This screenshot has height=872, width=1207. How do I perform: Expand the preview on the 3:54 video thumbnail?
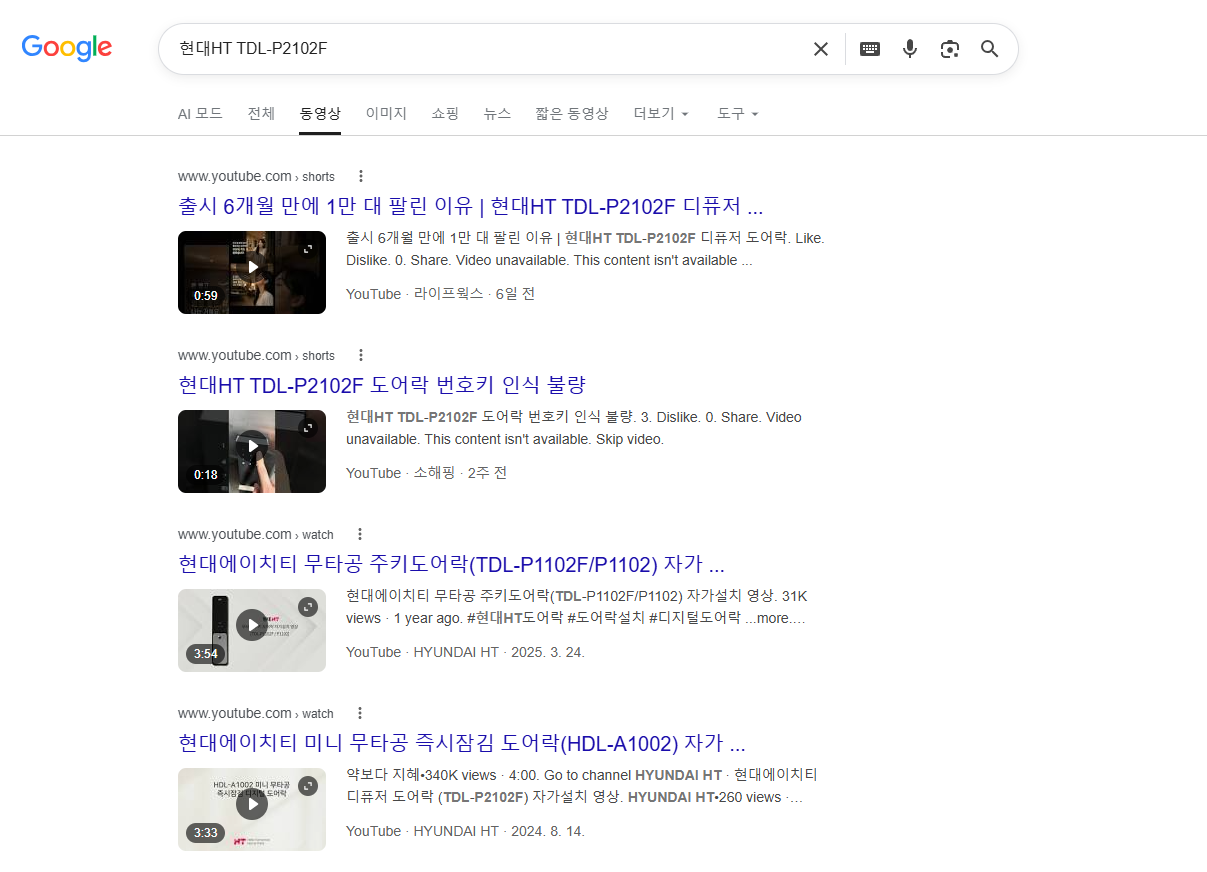pos(308,606)
